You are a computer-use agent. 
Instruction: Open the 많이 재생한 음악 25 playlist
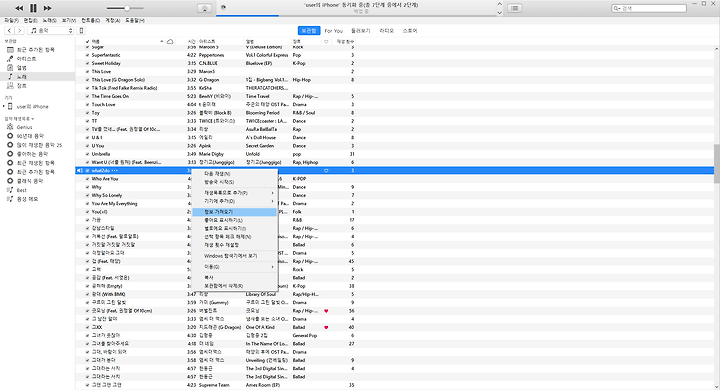(x=39, y=145)
